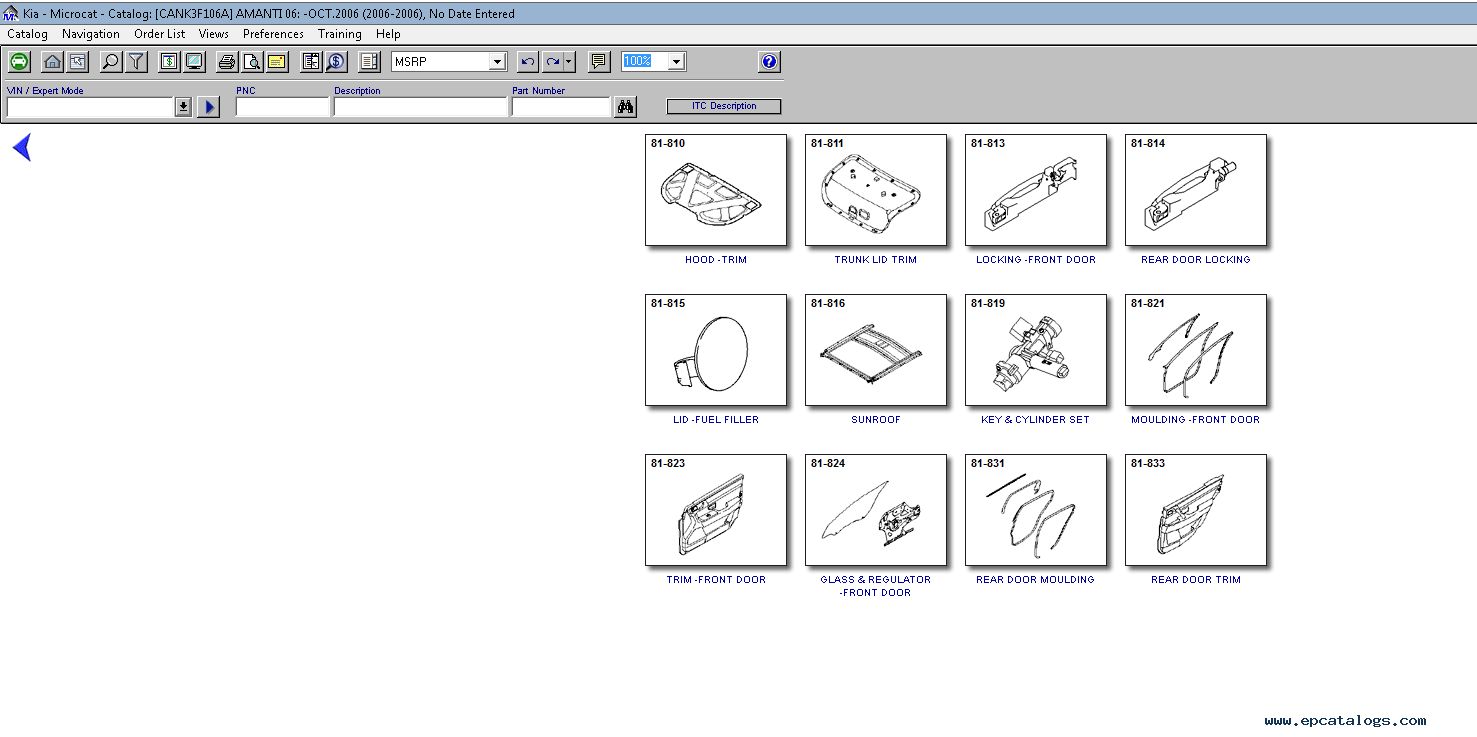This screenshot has height=737, width=1477.
Task: Open the Navigation menu
Action: 90,34
